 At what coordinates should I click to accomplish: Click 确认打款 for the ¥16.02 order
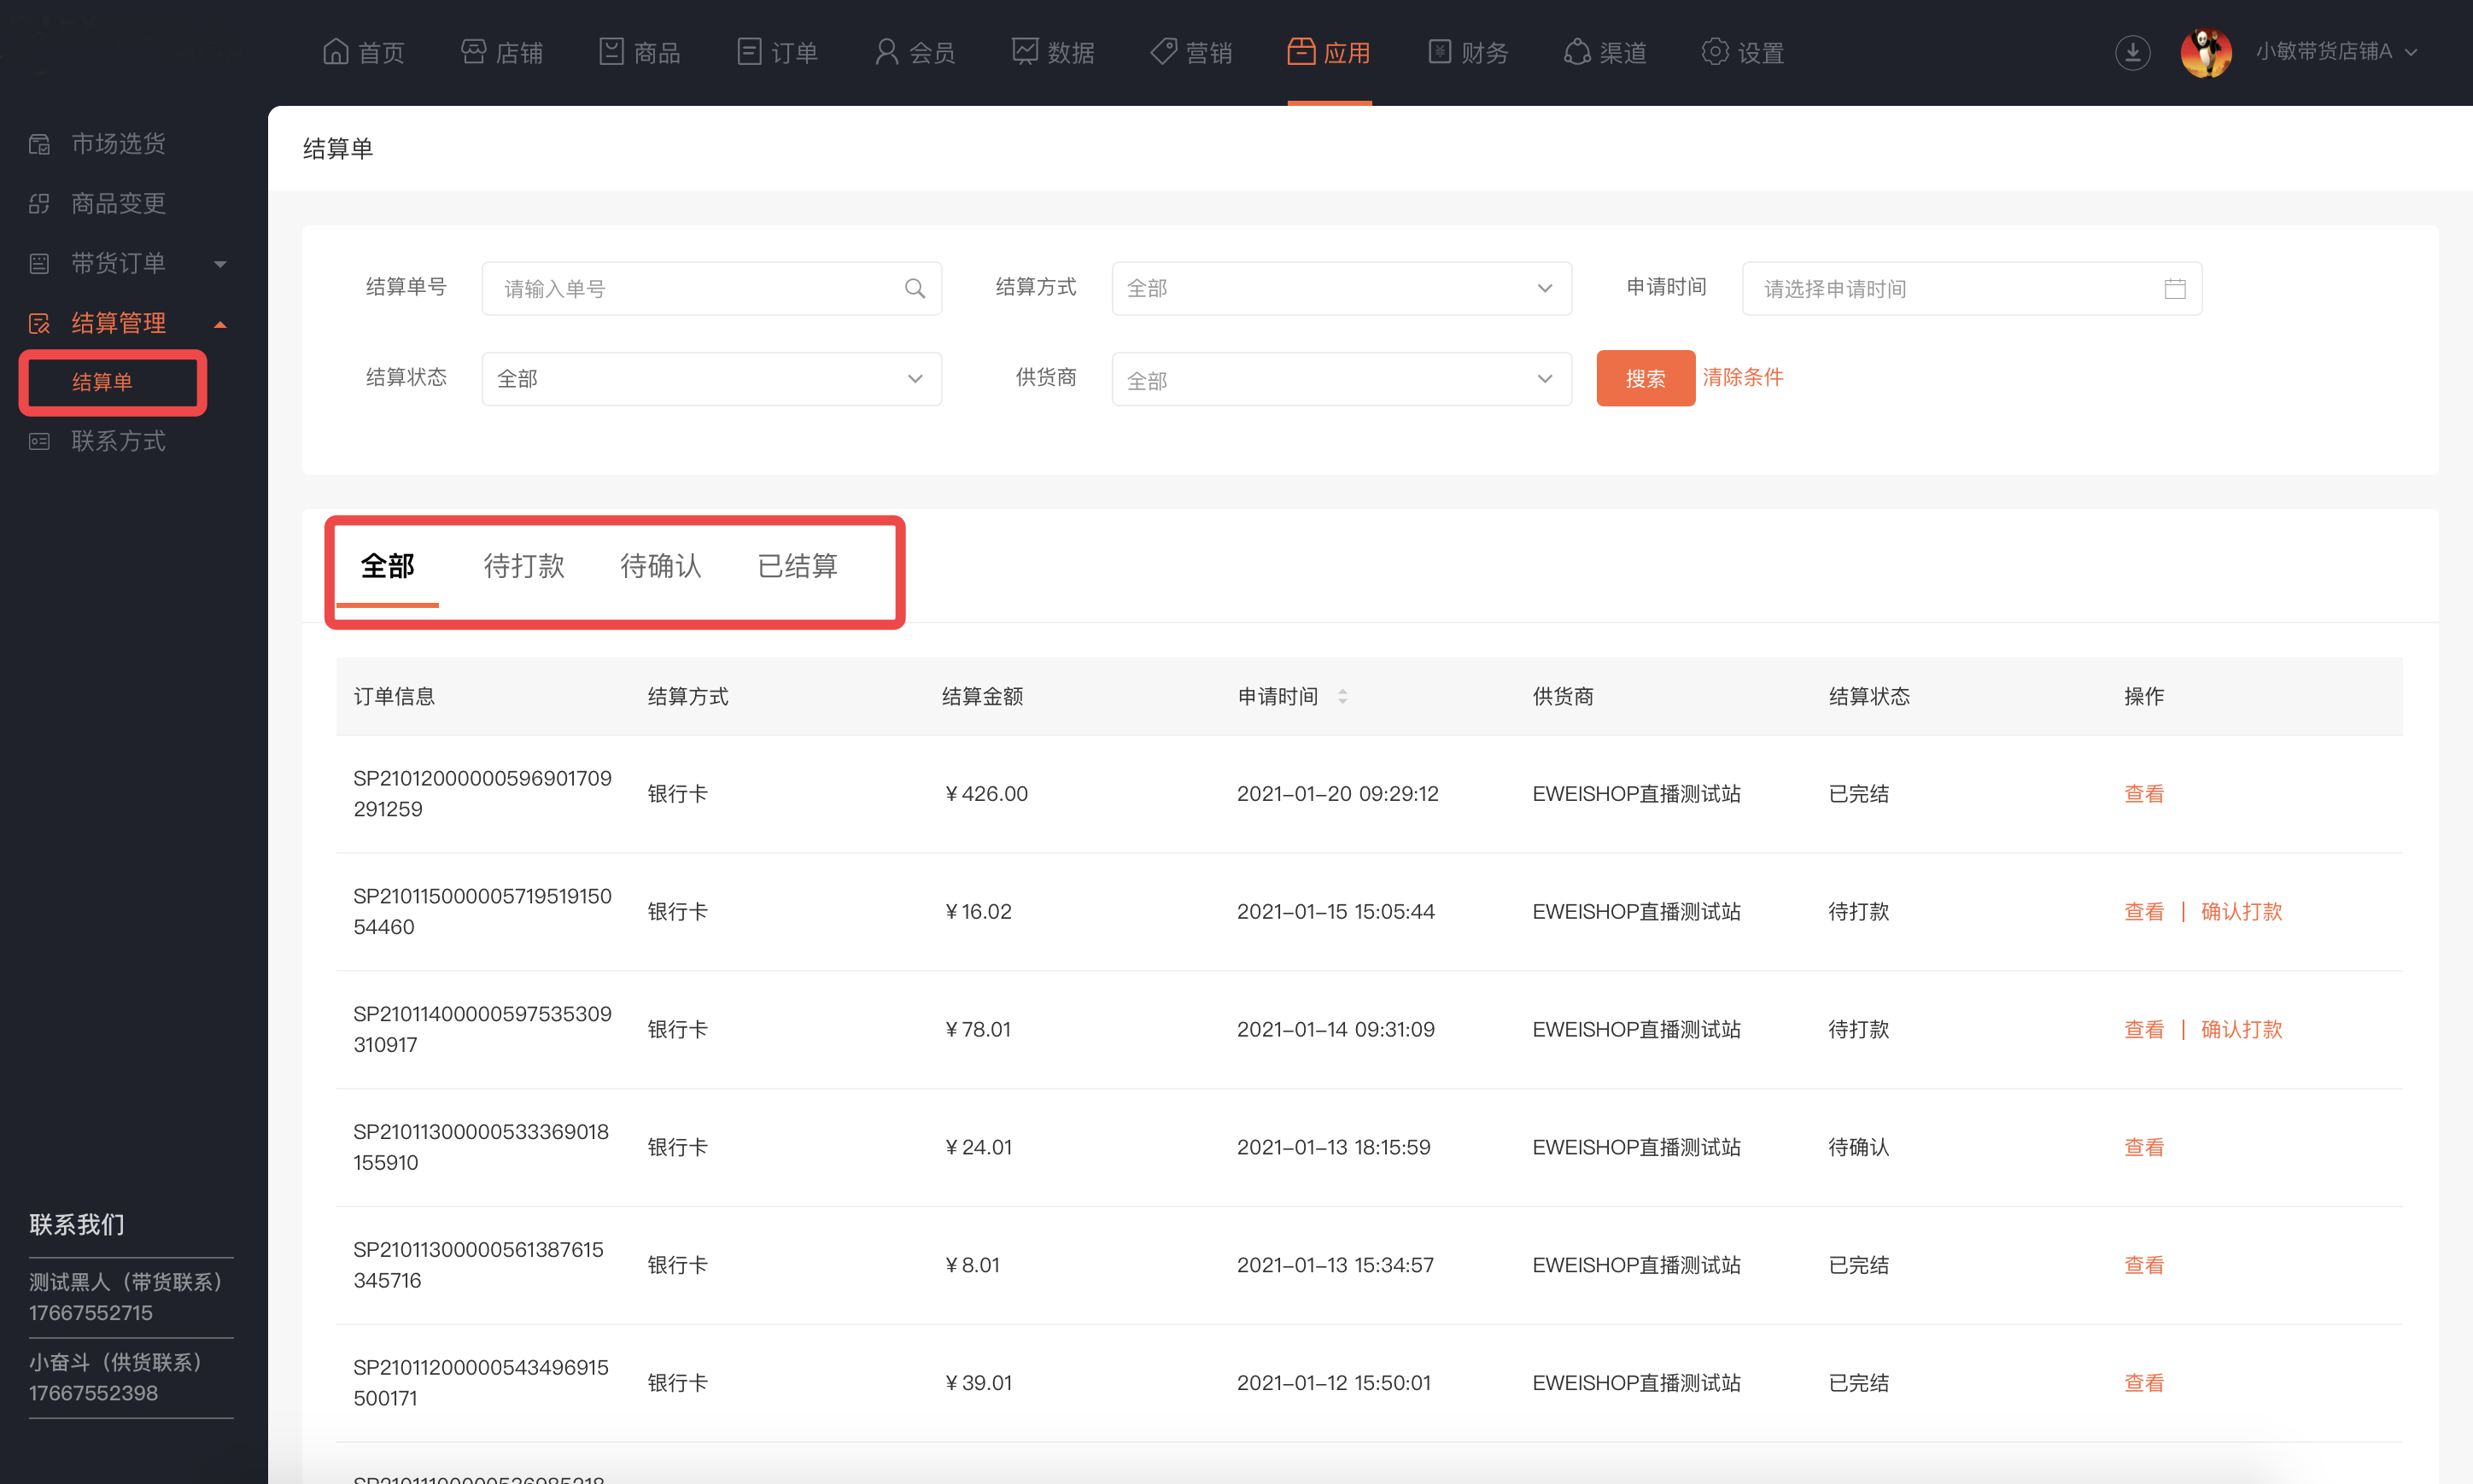tap(2240, 911)
